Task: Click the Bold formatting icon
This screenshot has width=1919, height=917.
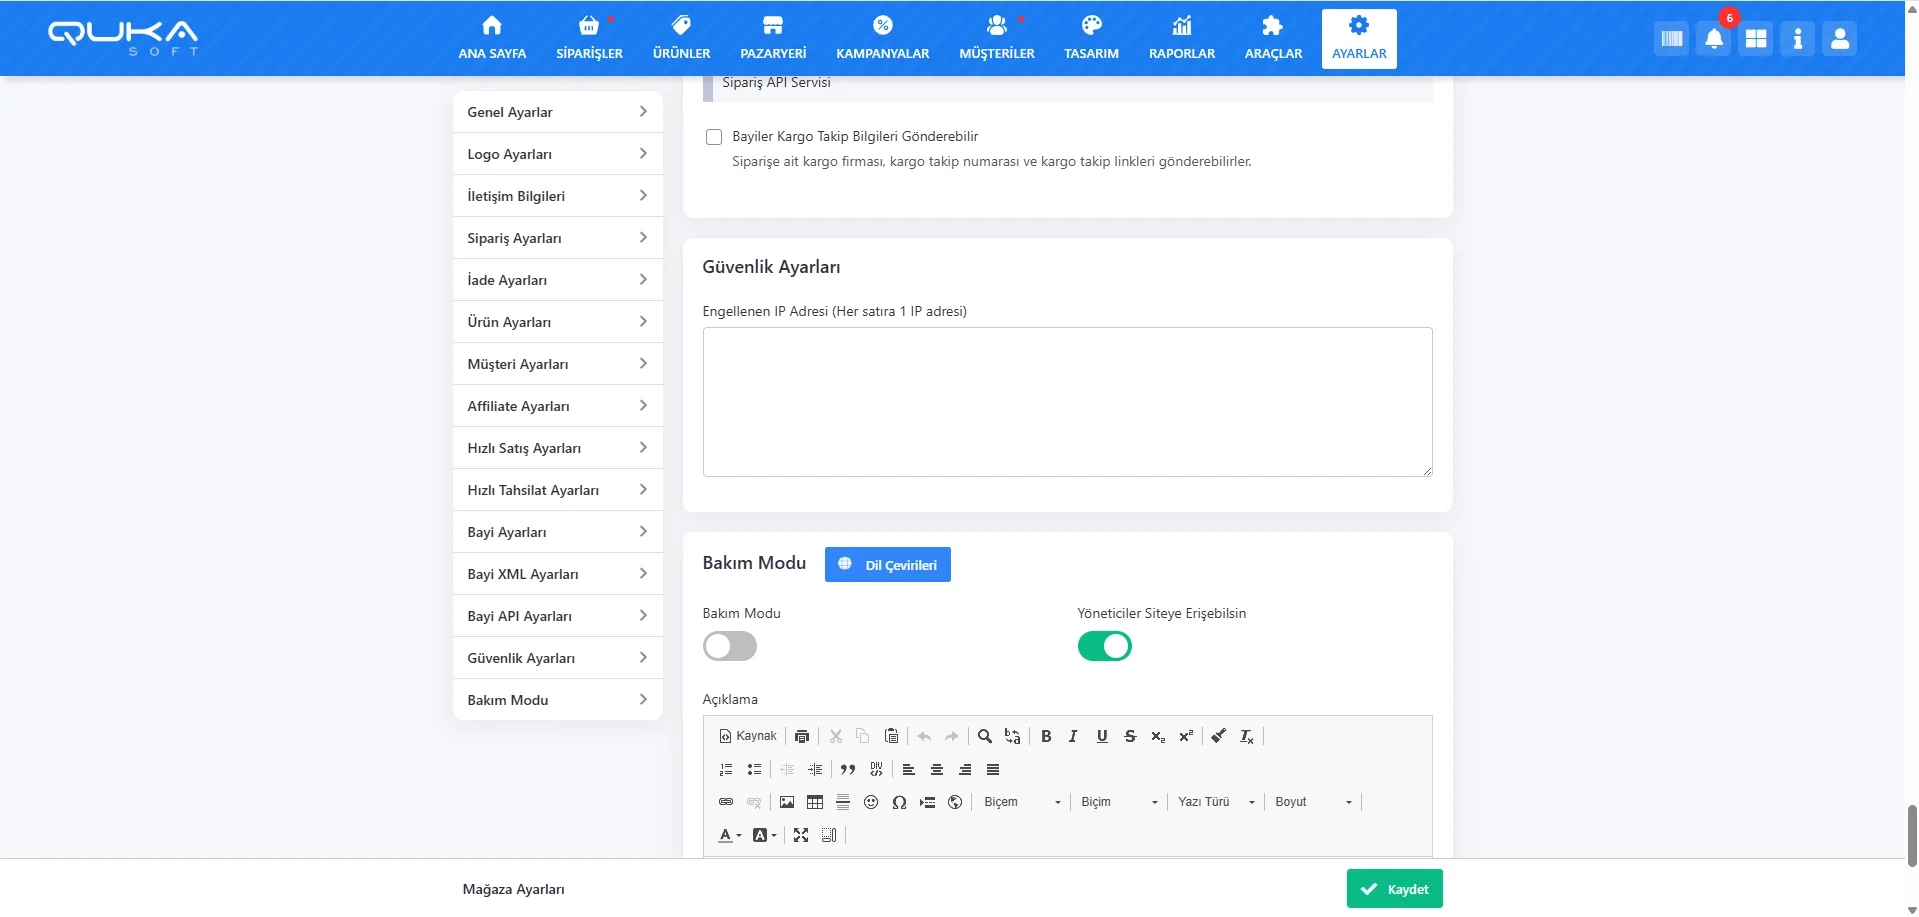Action: click(x=1046, y=736)
